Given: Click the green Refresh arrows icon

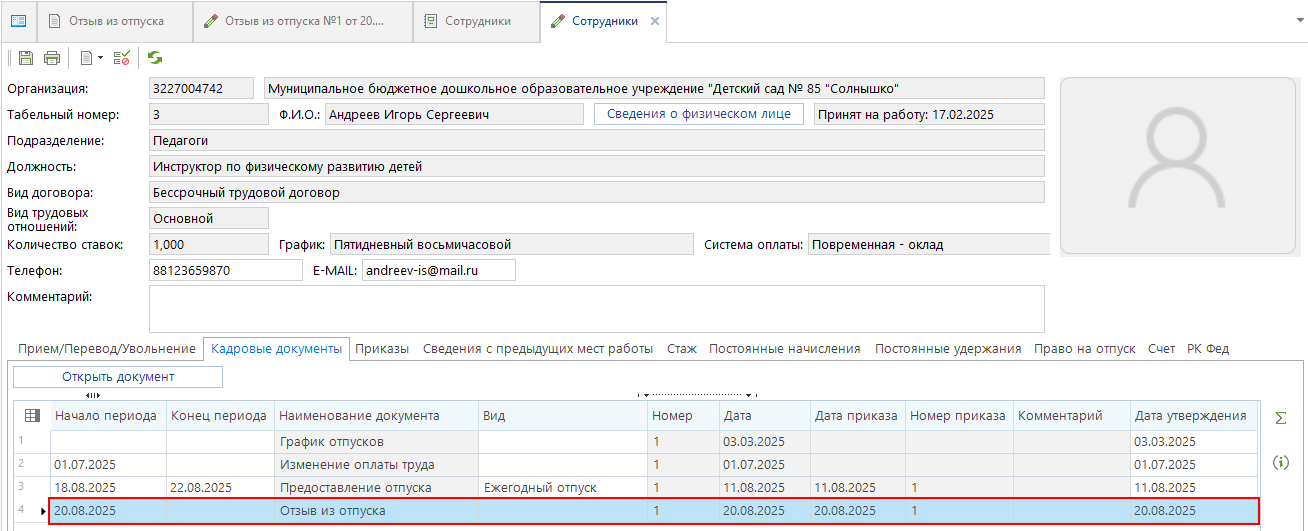Looking at the screenshot, I should (155, 58).
